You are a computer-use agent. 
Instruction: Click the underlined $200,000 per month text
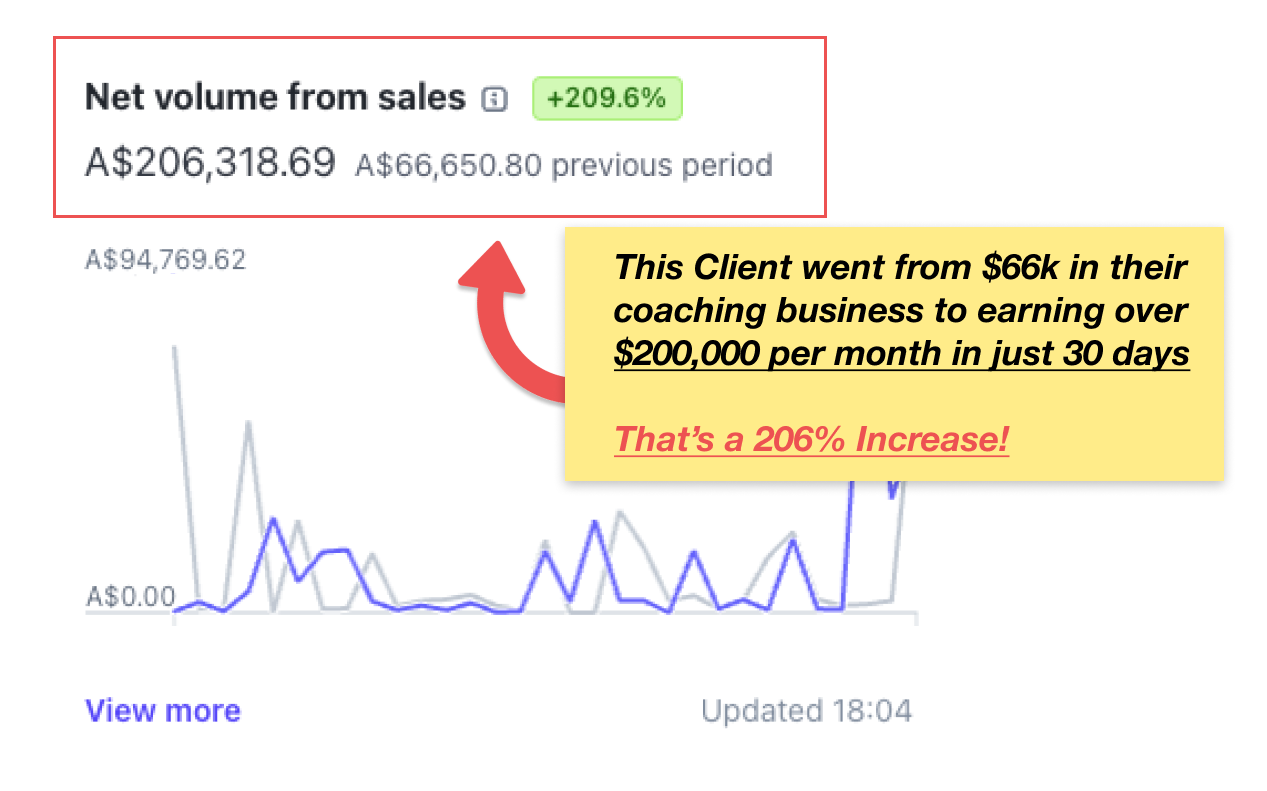click(x=901, y=353)
